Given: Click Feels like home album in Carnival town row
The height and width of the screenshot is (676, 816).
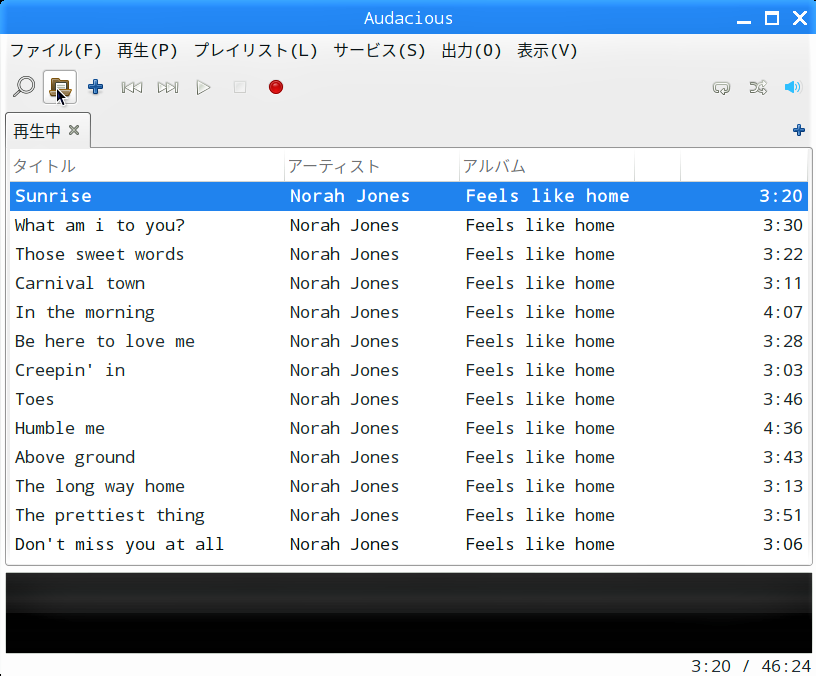Looking at the screenshot, I should [x=540, y=284].
